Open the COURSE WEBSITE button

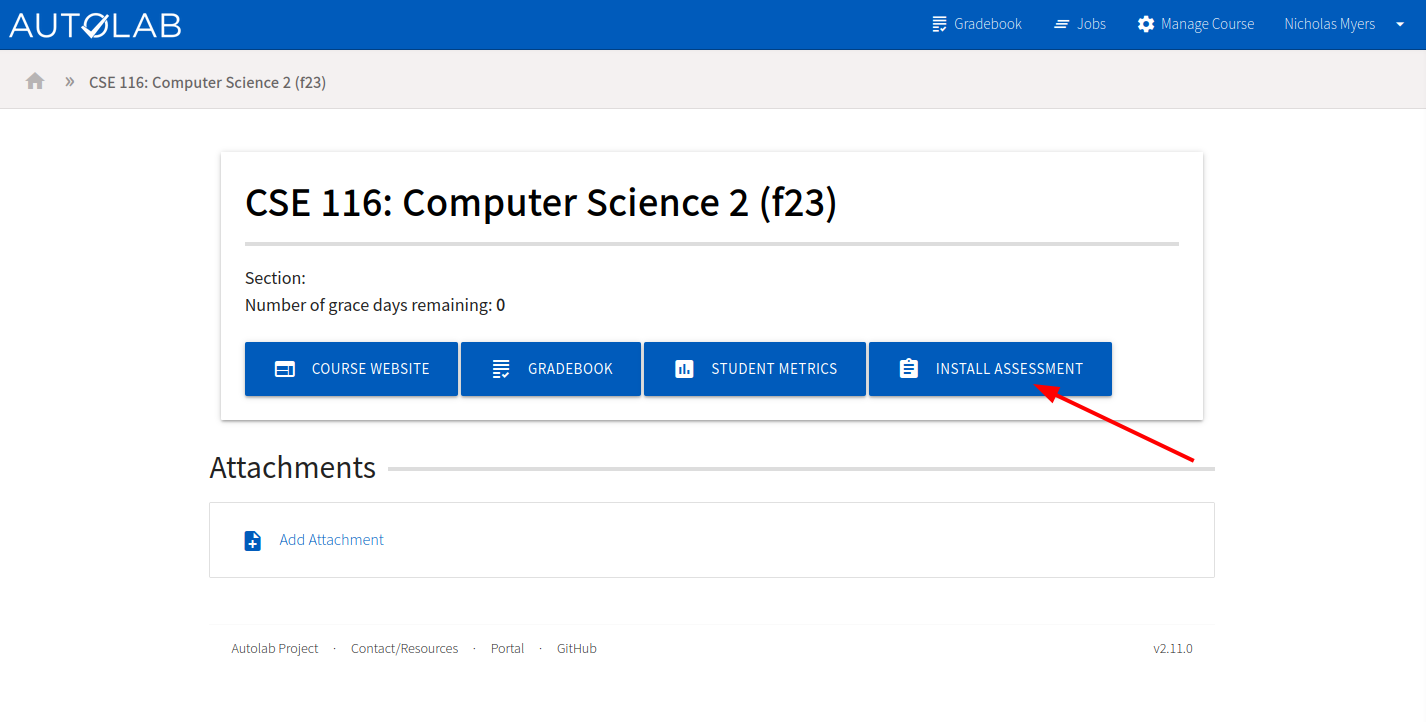(351, 369)
